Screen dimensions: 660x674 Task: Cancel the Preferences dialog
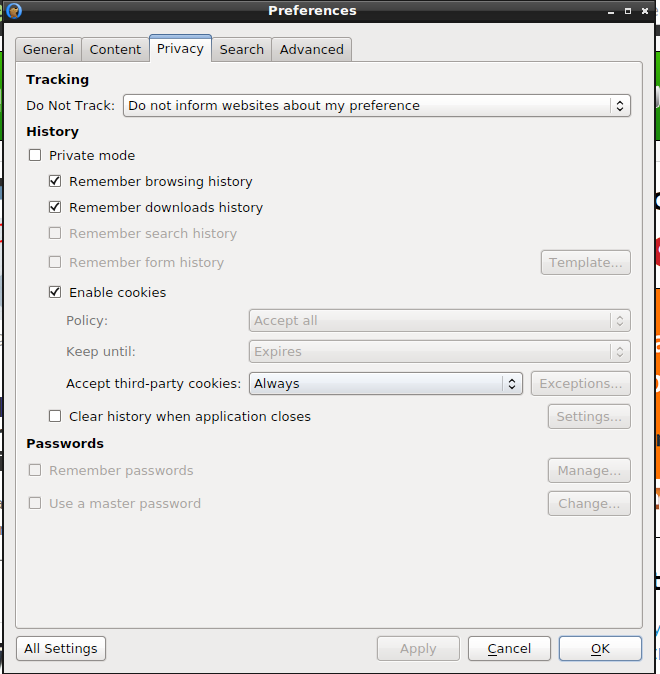pyautogui.click(x=509, y=648)
